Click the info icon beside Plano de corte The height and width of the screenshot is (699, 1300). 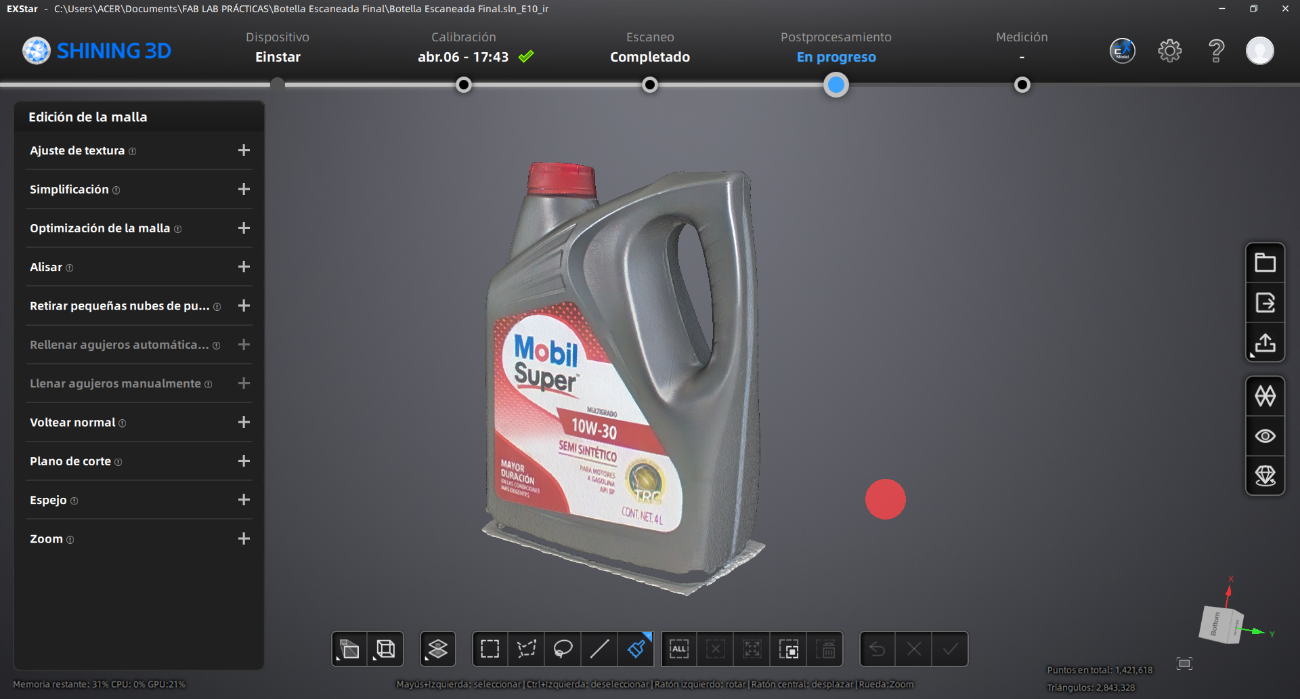(x=118, y=462)
